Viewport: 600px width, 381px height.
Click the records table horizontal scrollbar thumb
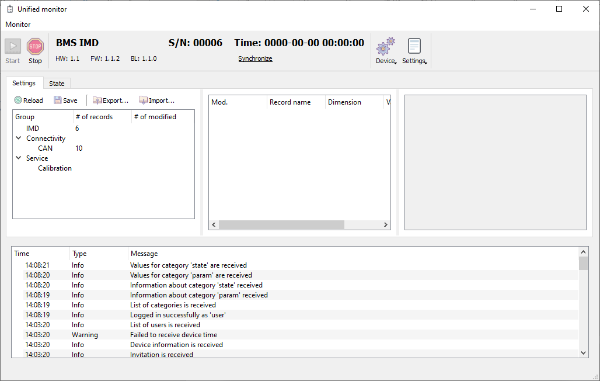point(281,225)
